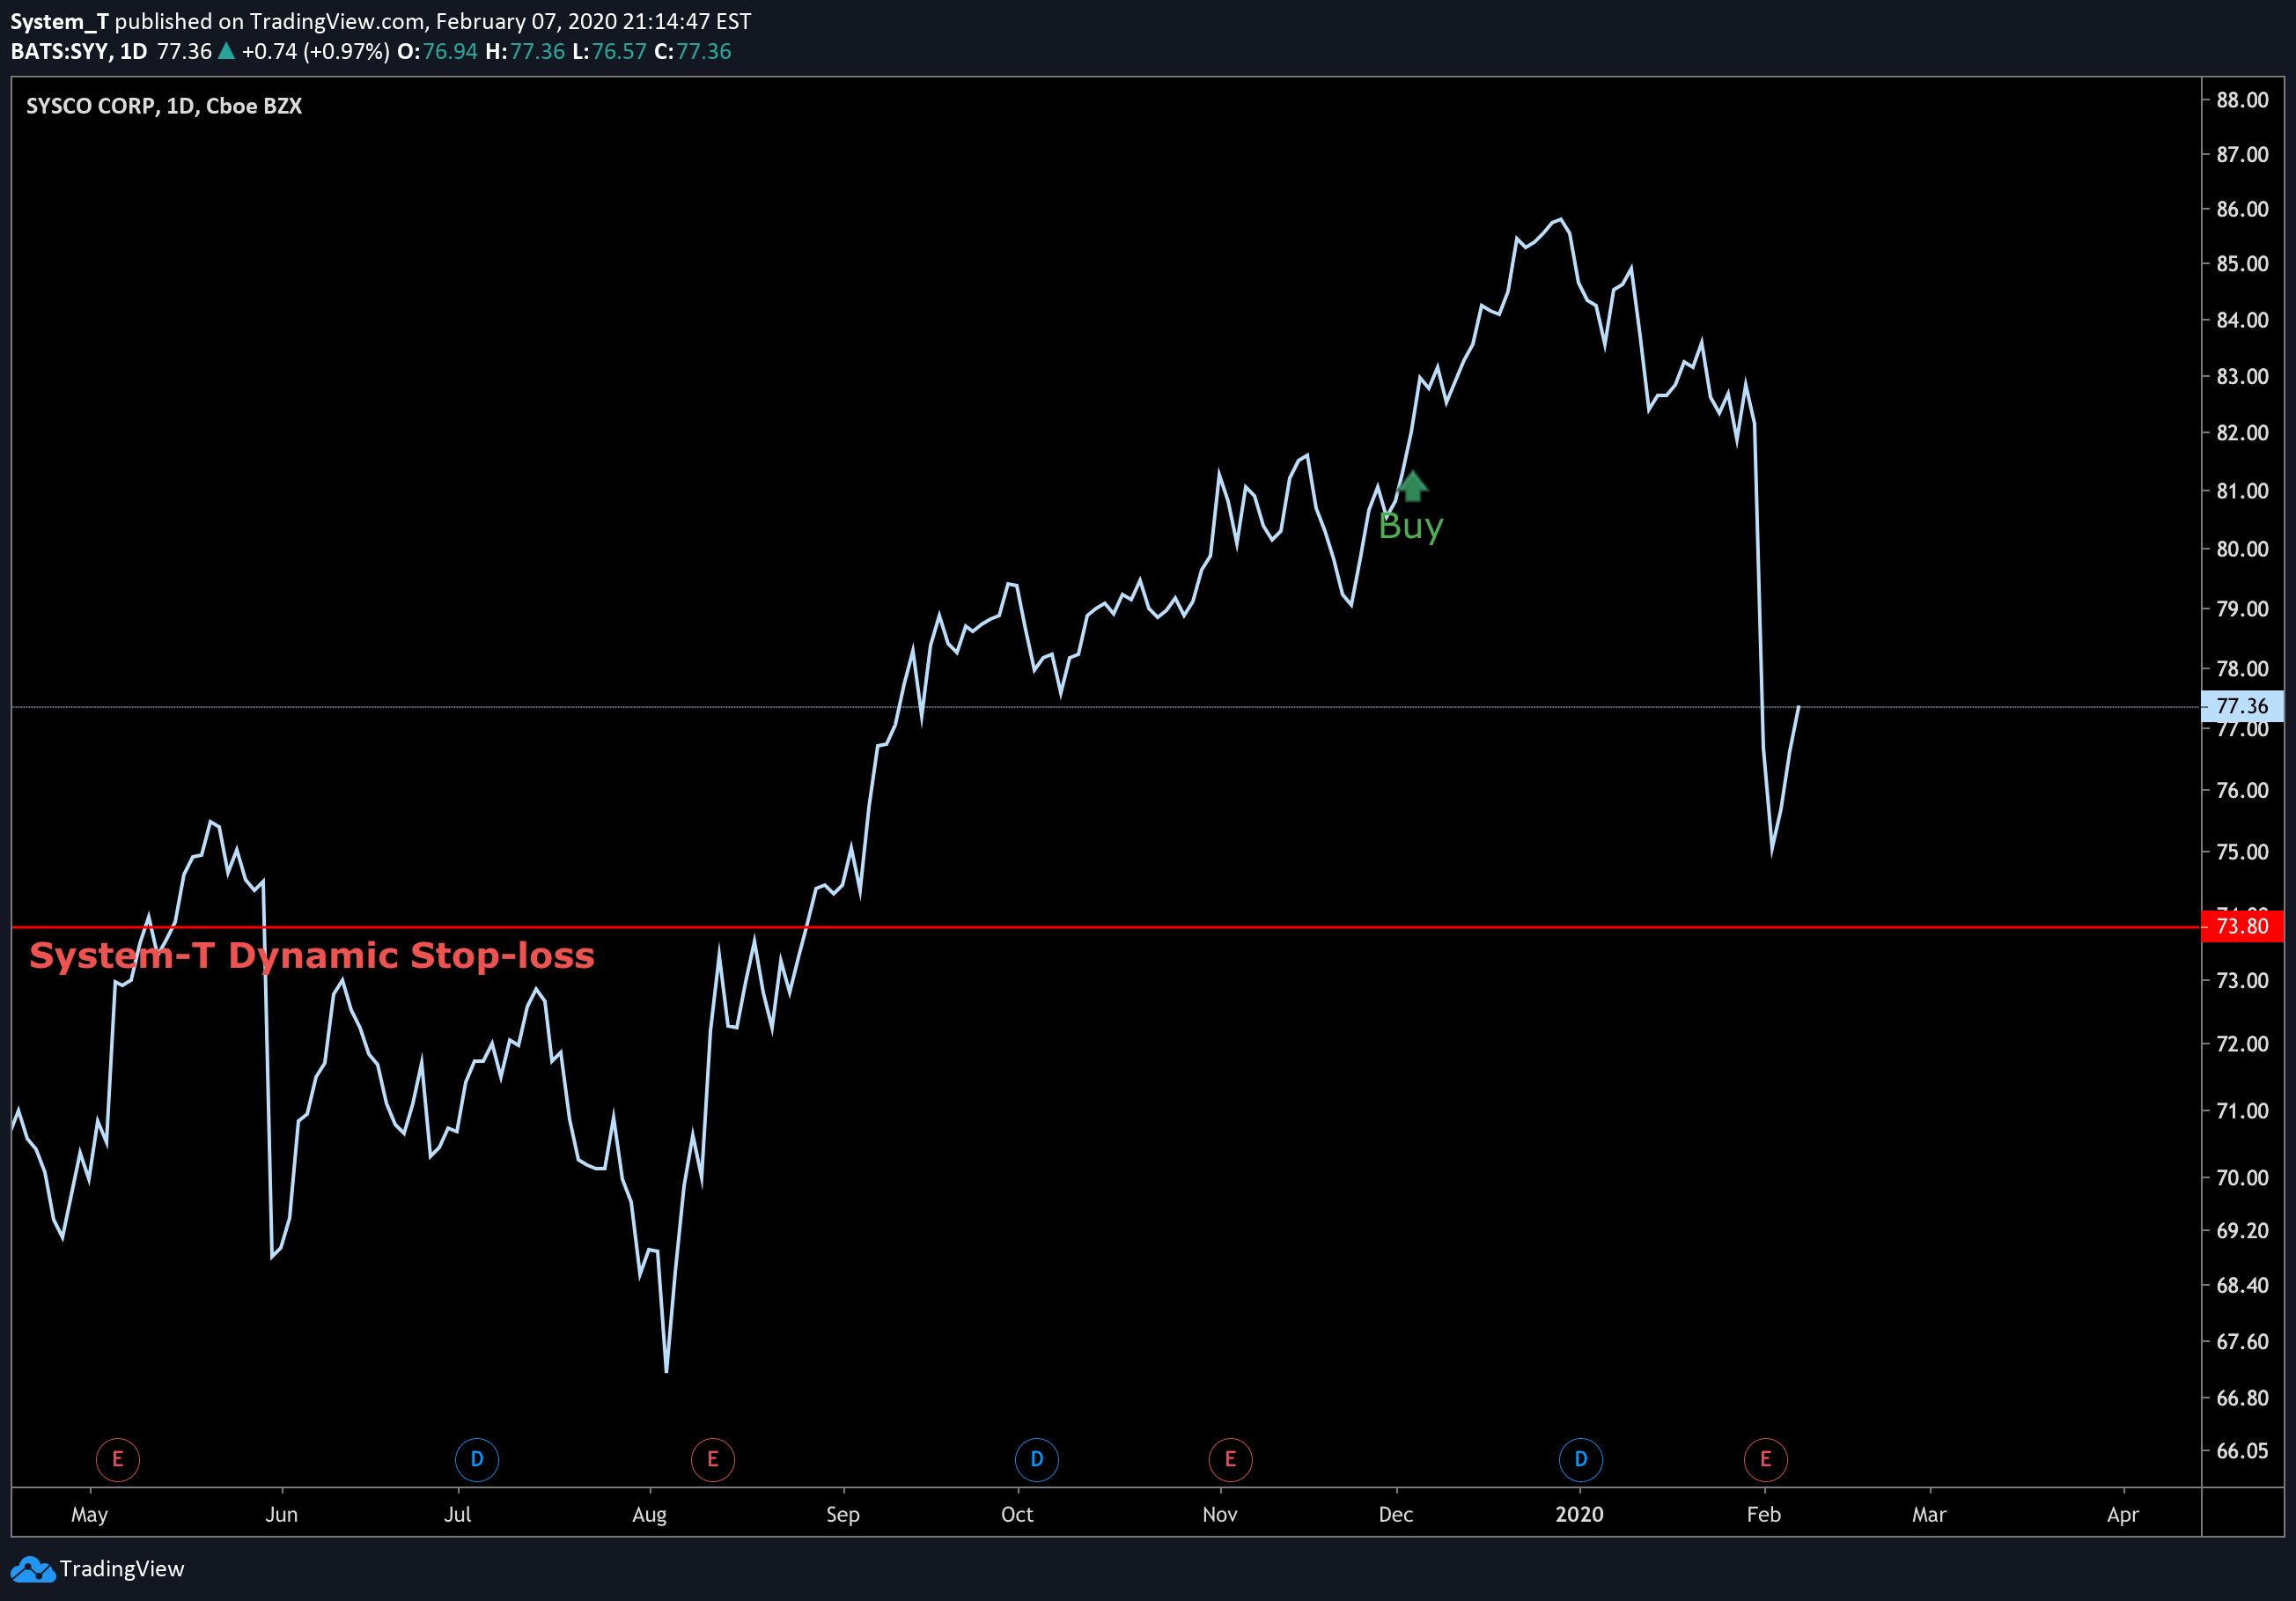Click the 70.00 price axis label
This screenshot has width=2296, height=1601.
pyautogui.click(x=2242, y=1177)
